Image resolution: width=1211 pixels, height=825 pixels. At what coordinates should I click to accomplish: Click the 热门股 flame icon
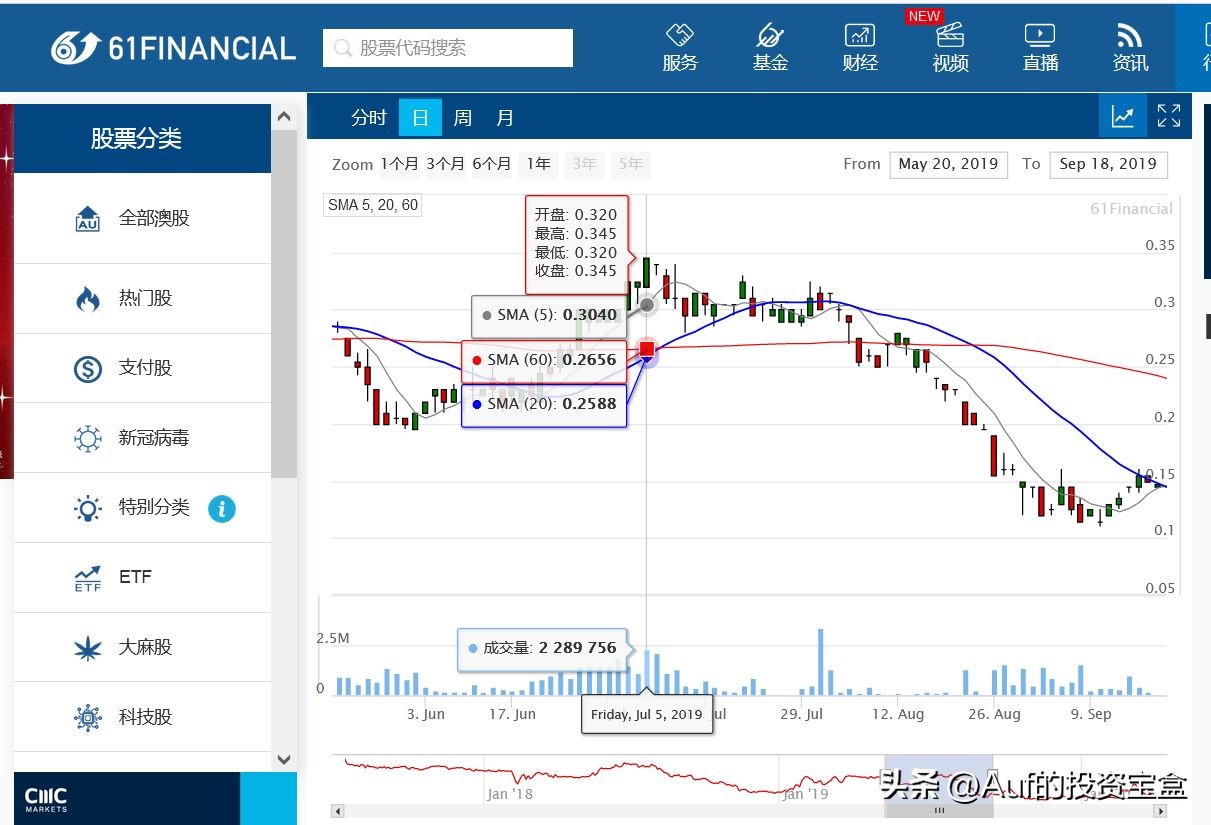pyautogui.click(x=88, y=298)
